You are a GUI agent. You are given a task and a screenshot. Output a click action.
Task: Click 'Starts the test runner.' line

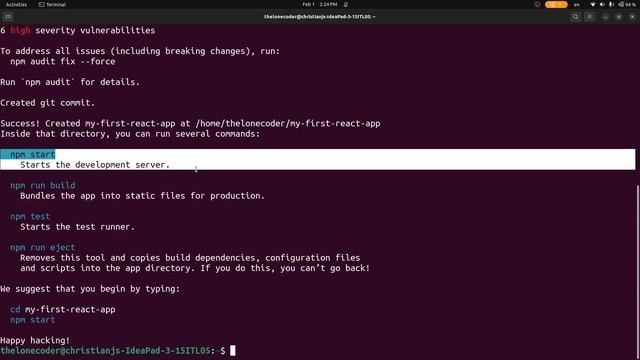[78, 227]
